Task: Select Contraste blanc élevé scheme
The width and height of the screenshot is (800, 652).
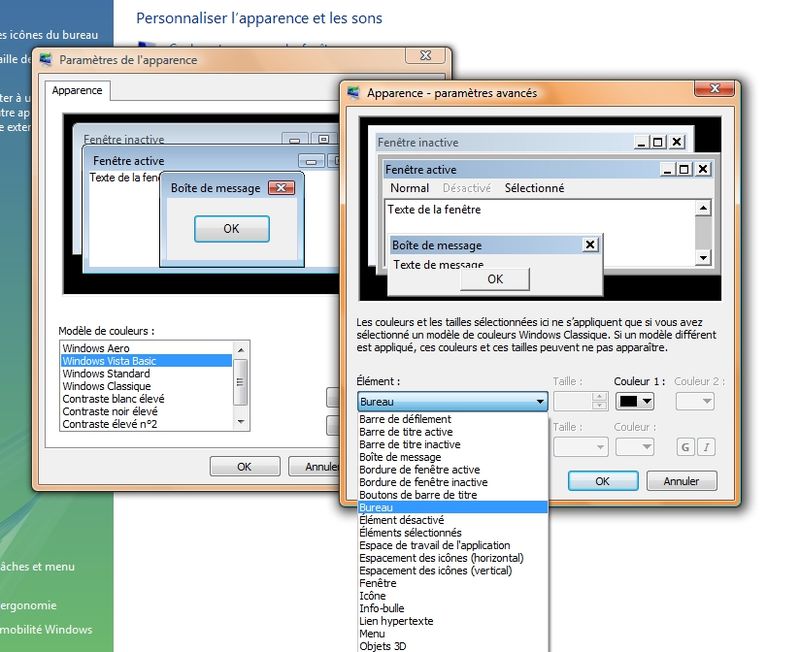Action: click(146, 398)
